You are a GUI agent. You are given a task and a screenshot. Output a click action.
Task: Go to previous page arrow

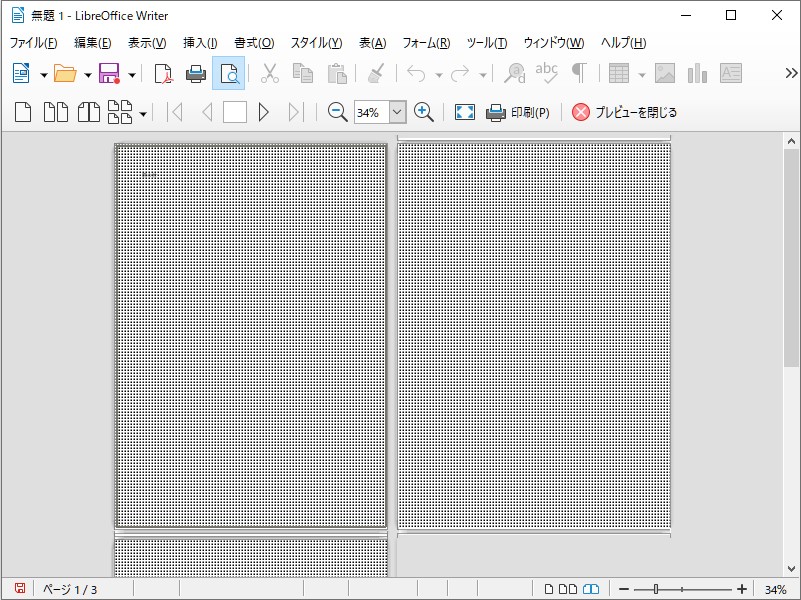[x=207, y=112]
